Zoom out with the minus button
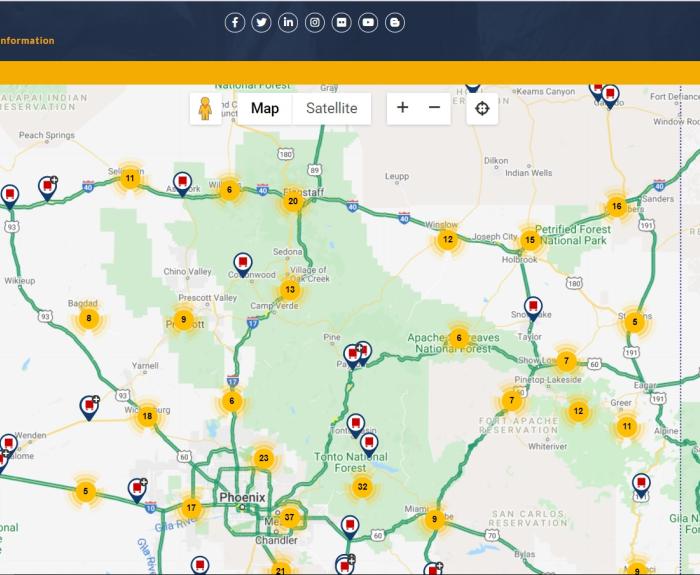Image resolution: width=700 pixels, height=575 pixels. (x=434, y=108)
